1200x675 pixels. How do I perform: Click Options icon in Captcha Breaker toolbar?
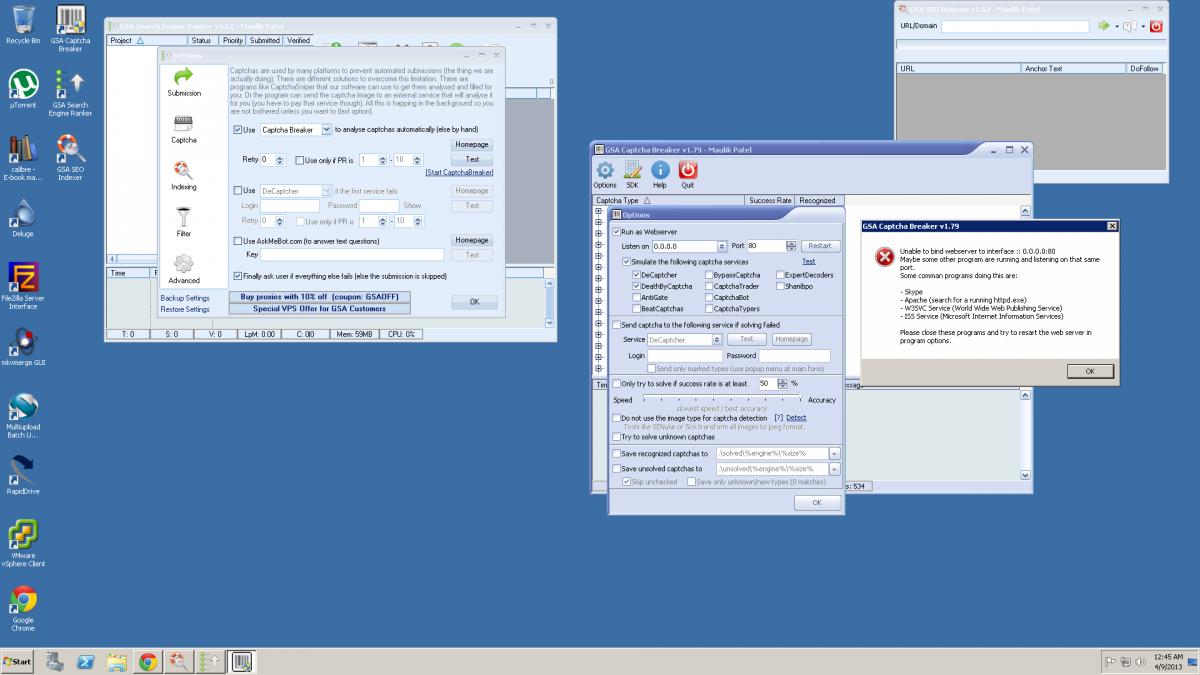(x=604, y=174)
